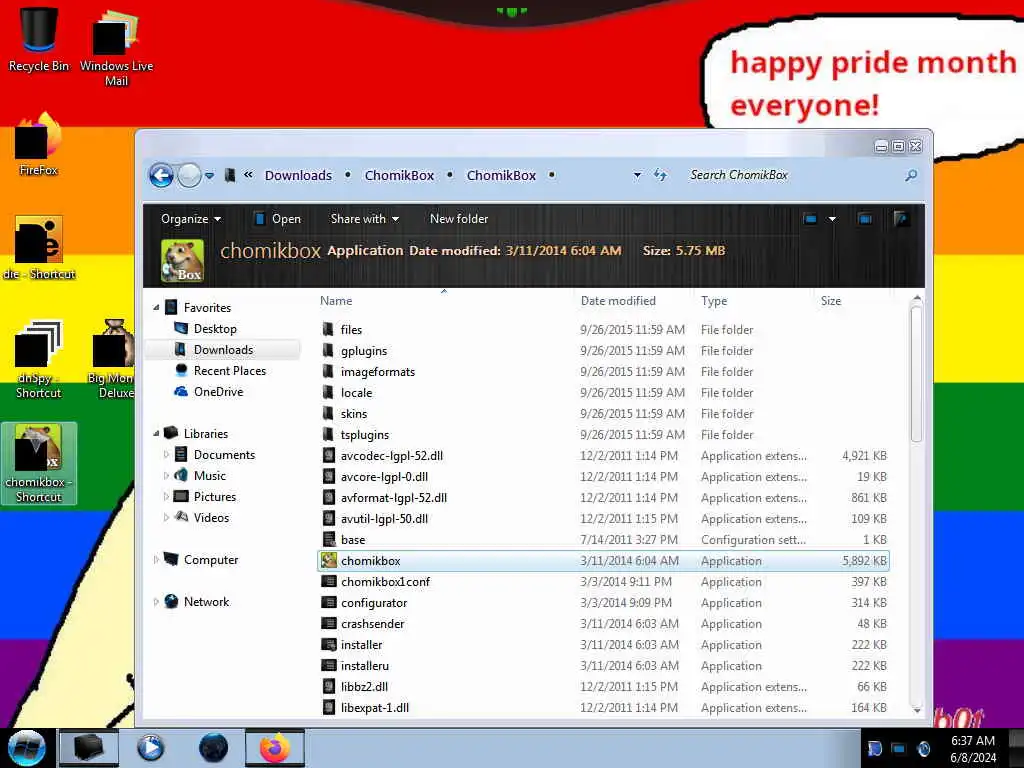The width and height of the screenshot is (1024, 768).
Task: Click the first ChomikBox breadcrumb segment
Action: [x=399, y=175]
